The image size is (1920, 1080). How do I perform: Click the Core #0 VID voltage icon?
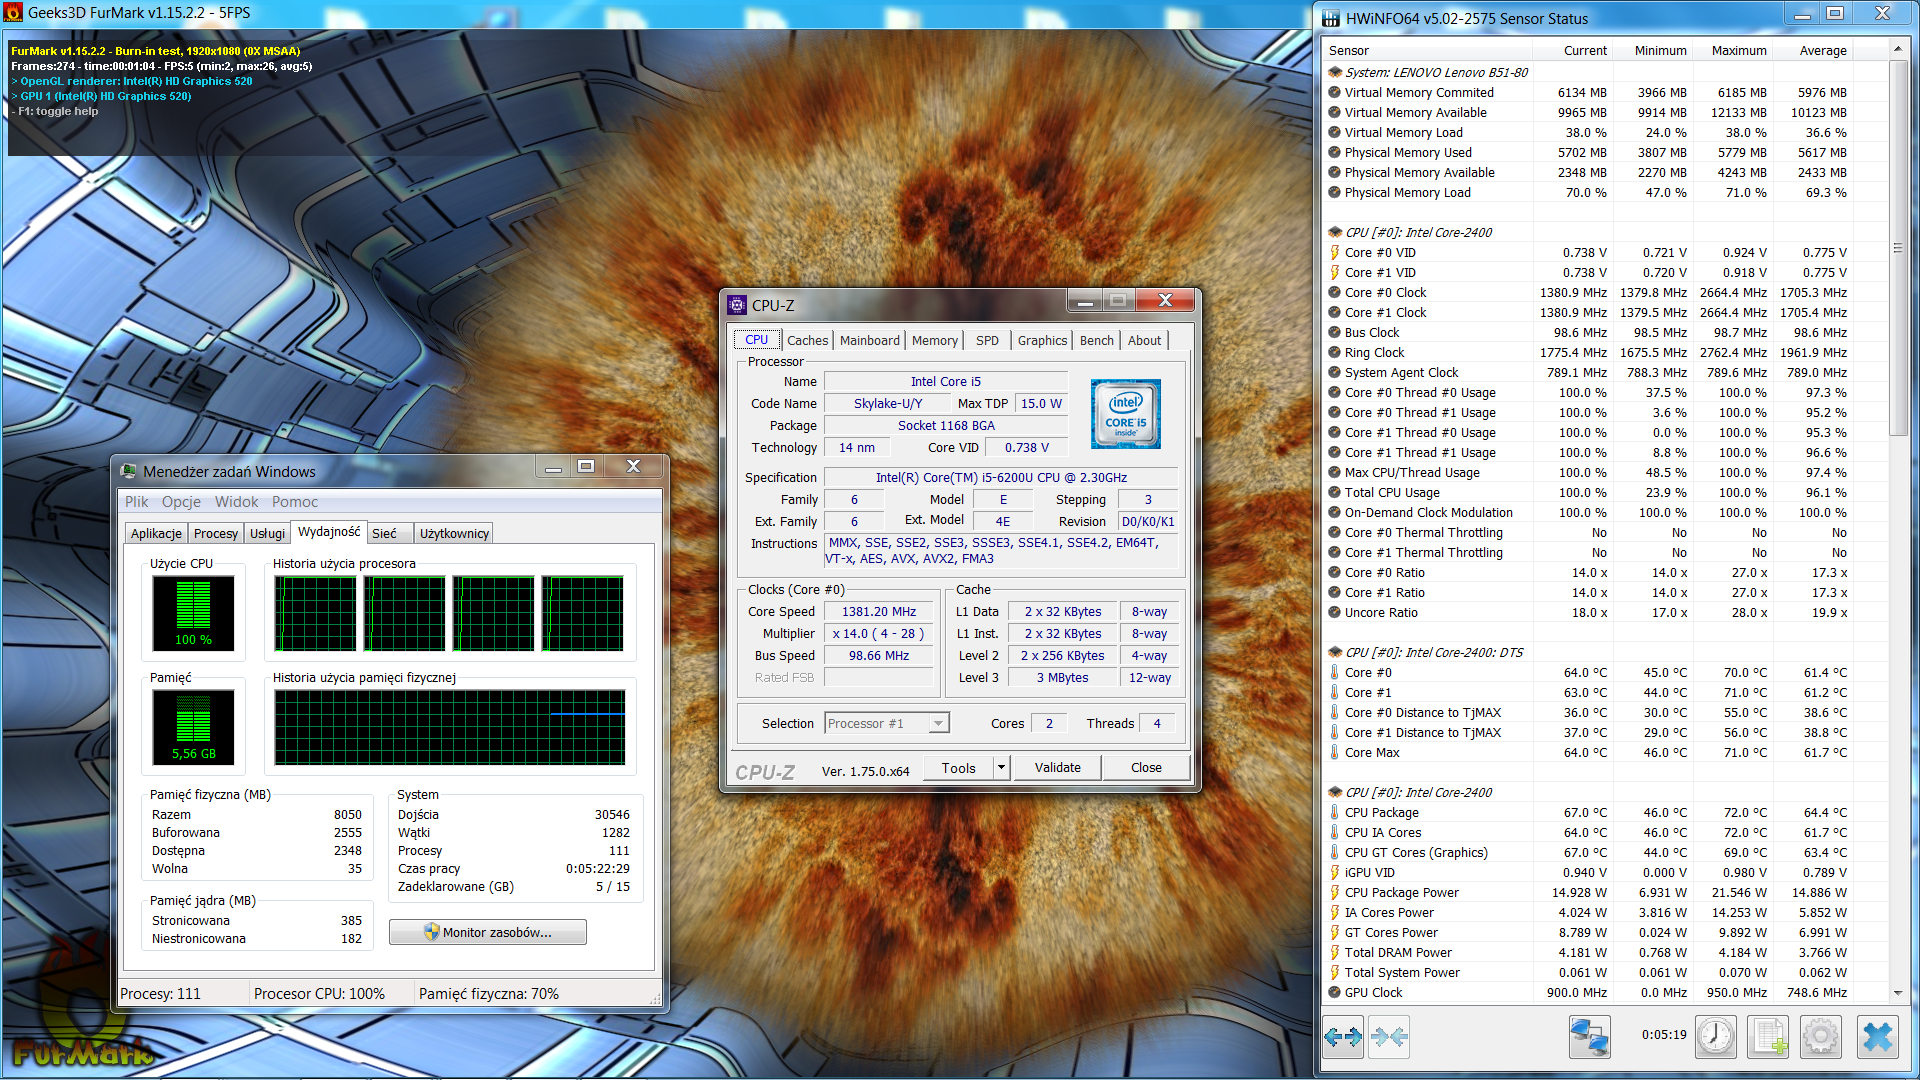click(x=1334, y=252)
